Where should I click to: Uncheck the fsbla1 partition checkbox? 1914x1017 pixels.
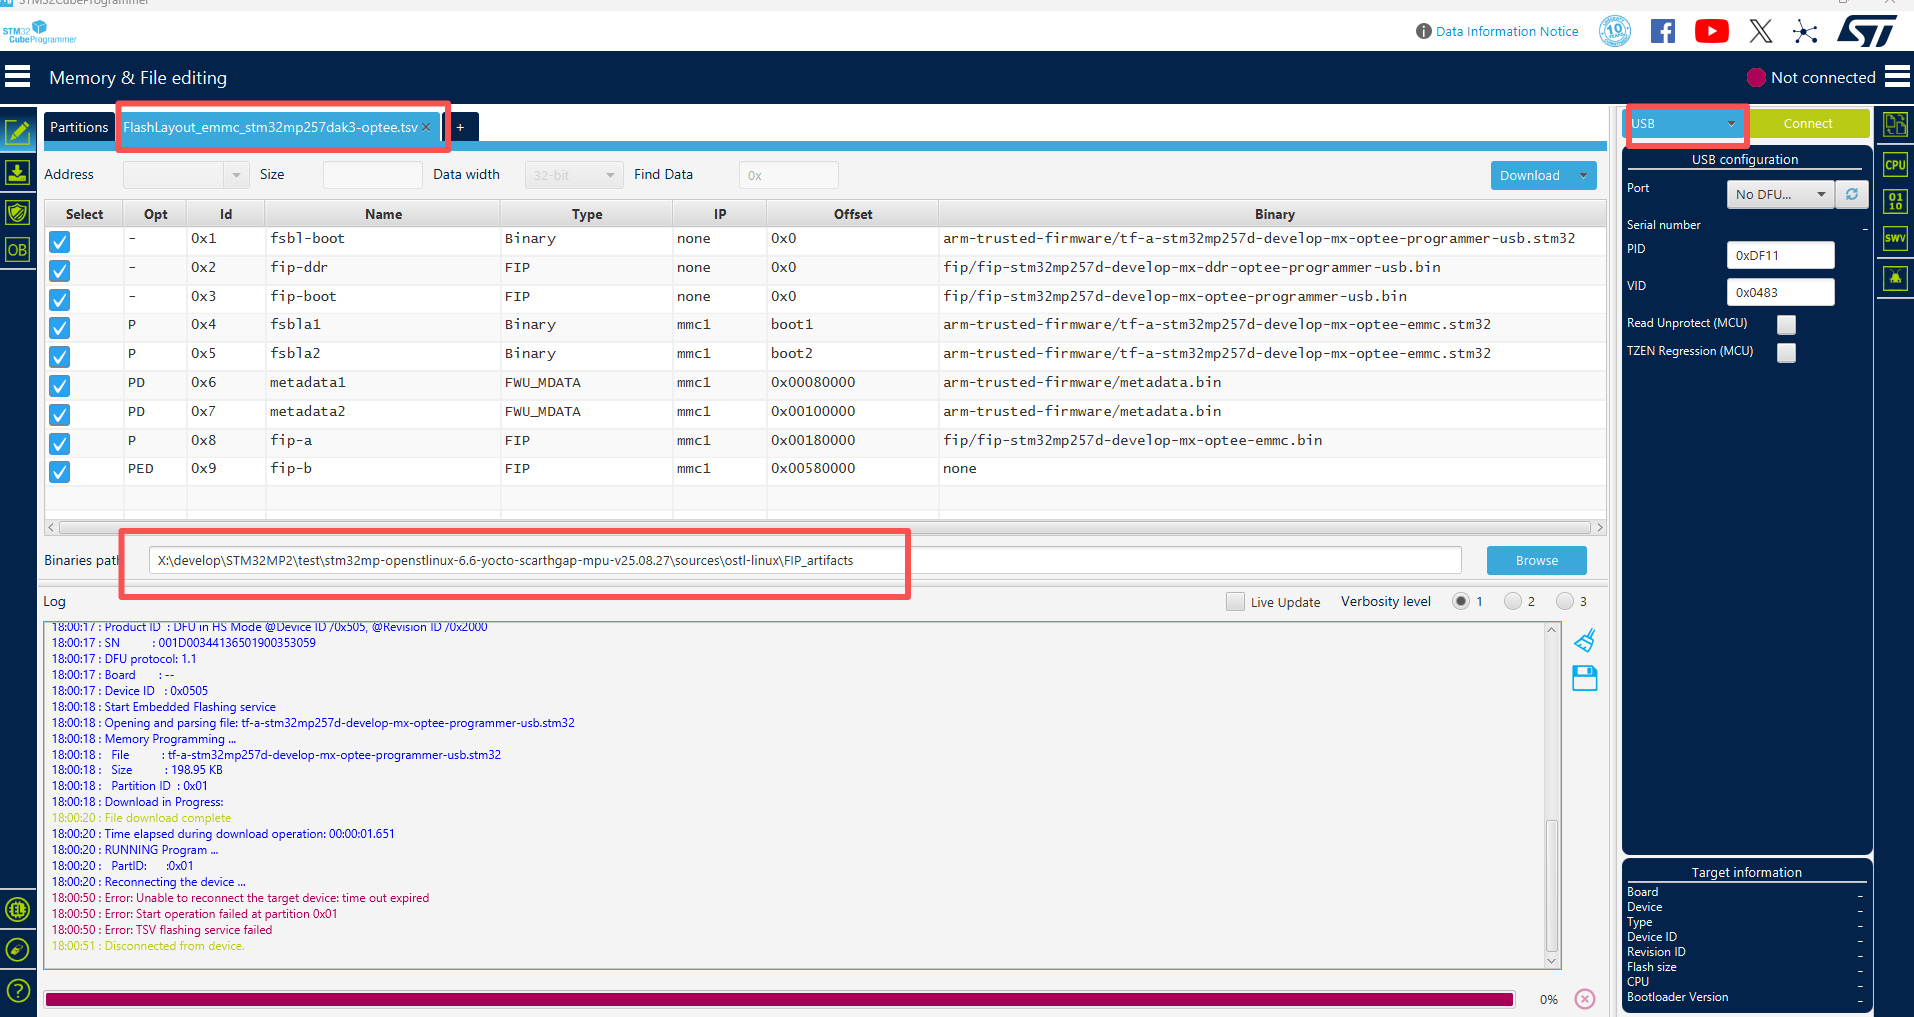(60, 327)
